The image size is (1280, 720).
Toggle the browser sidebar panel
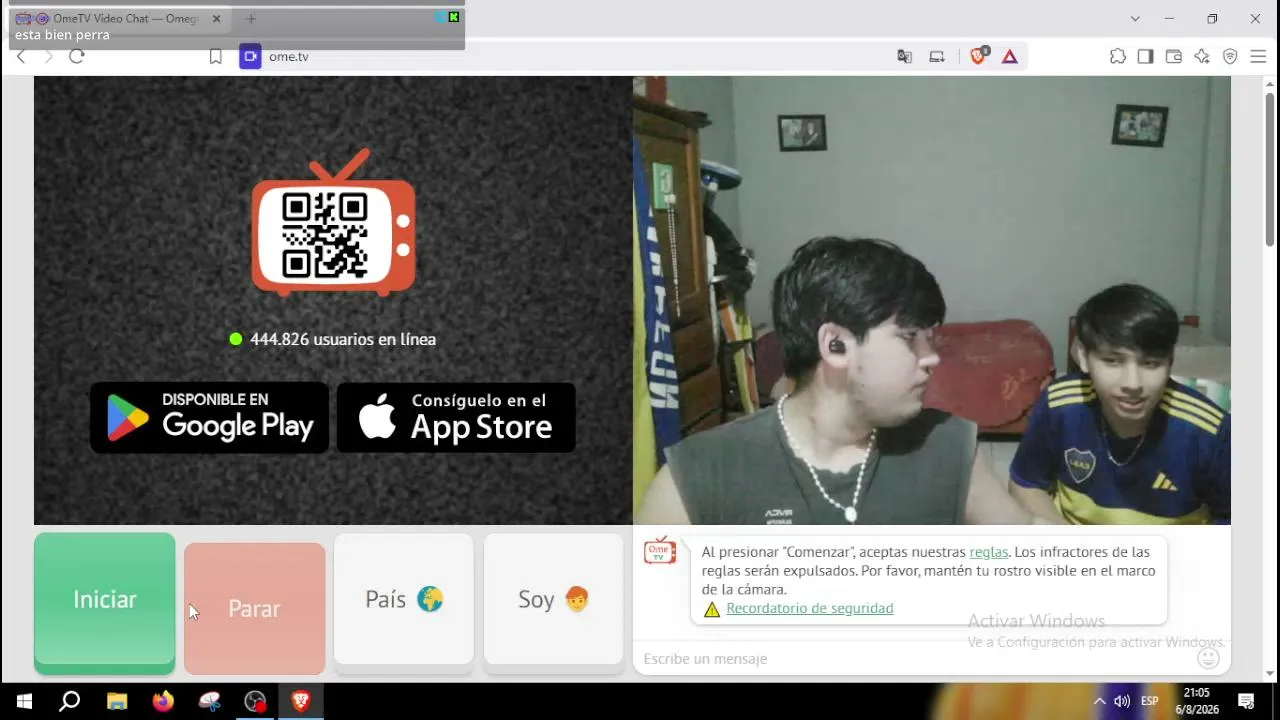[1146, 57]
